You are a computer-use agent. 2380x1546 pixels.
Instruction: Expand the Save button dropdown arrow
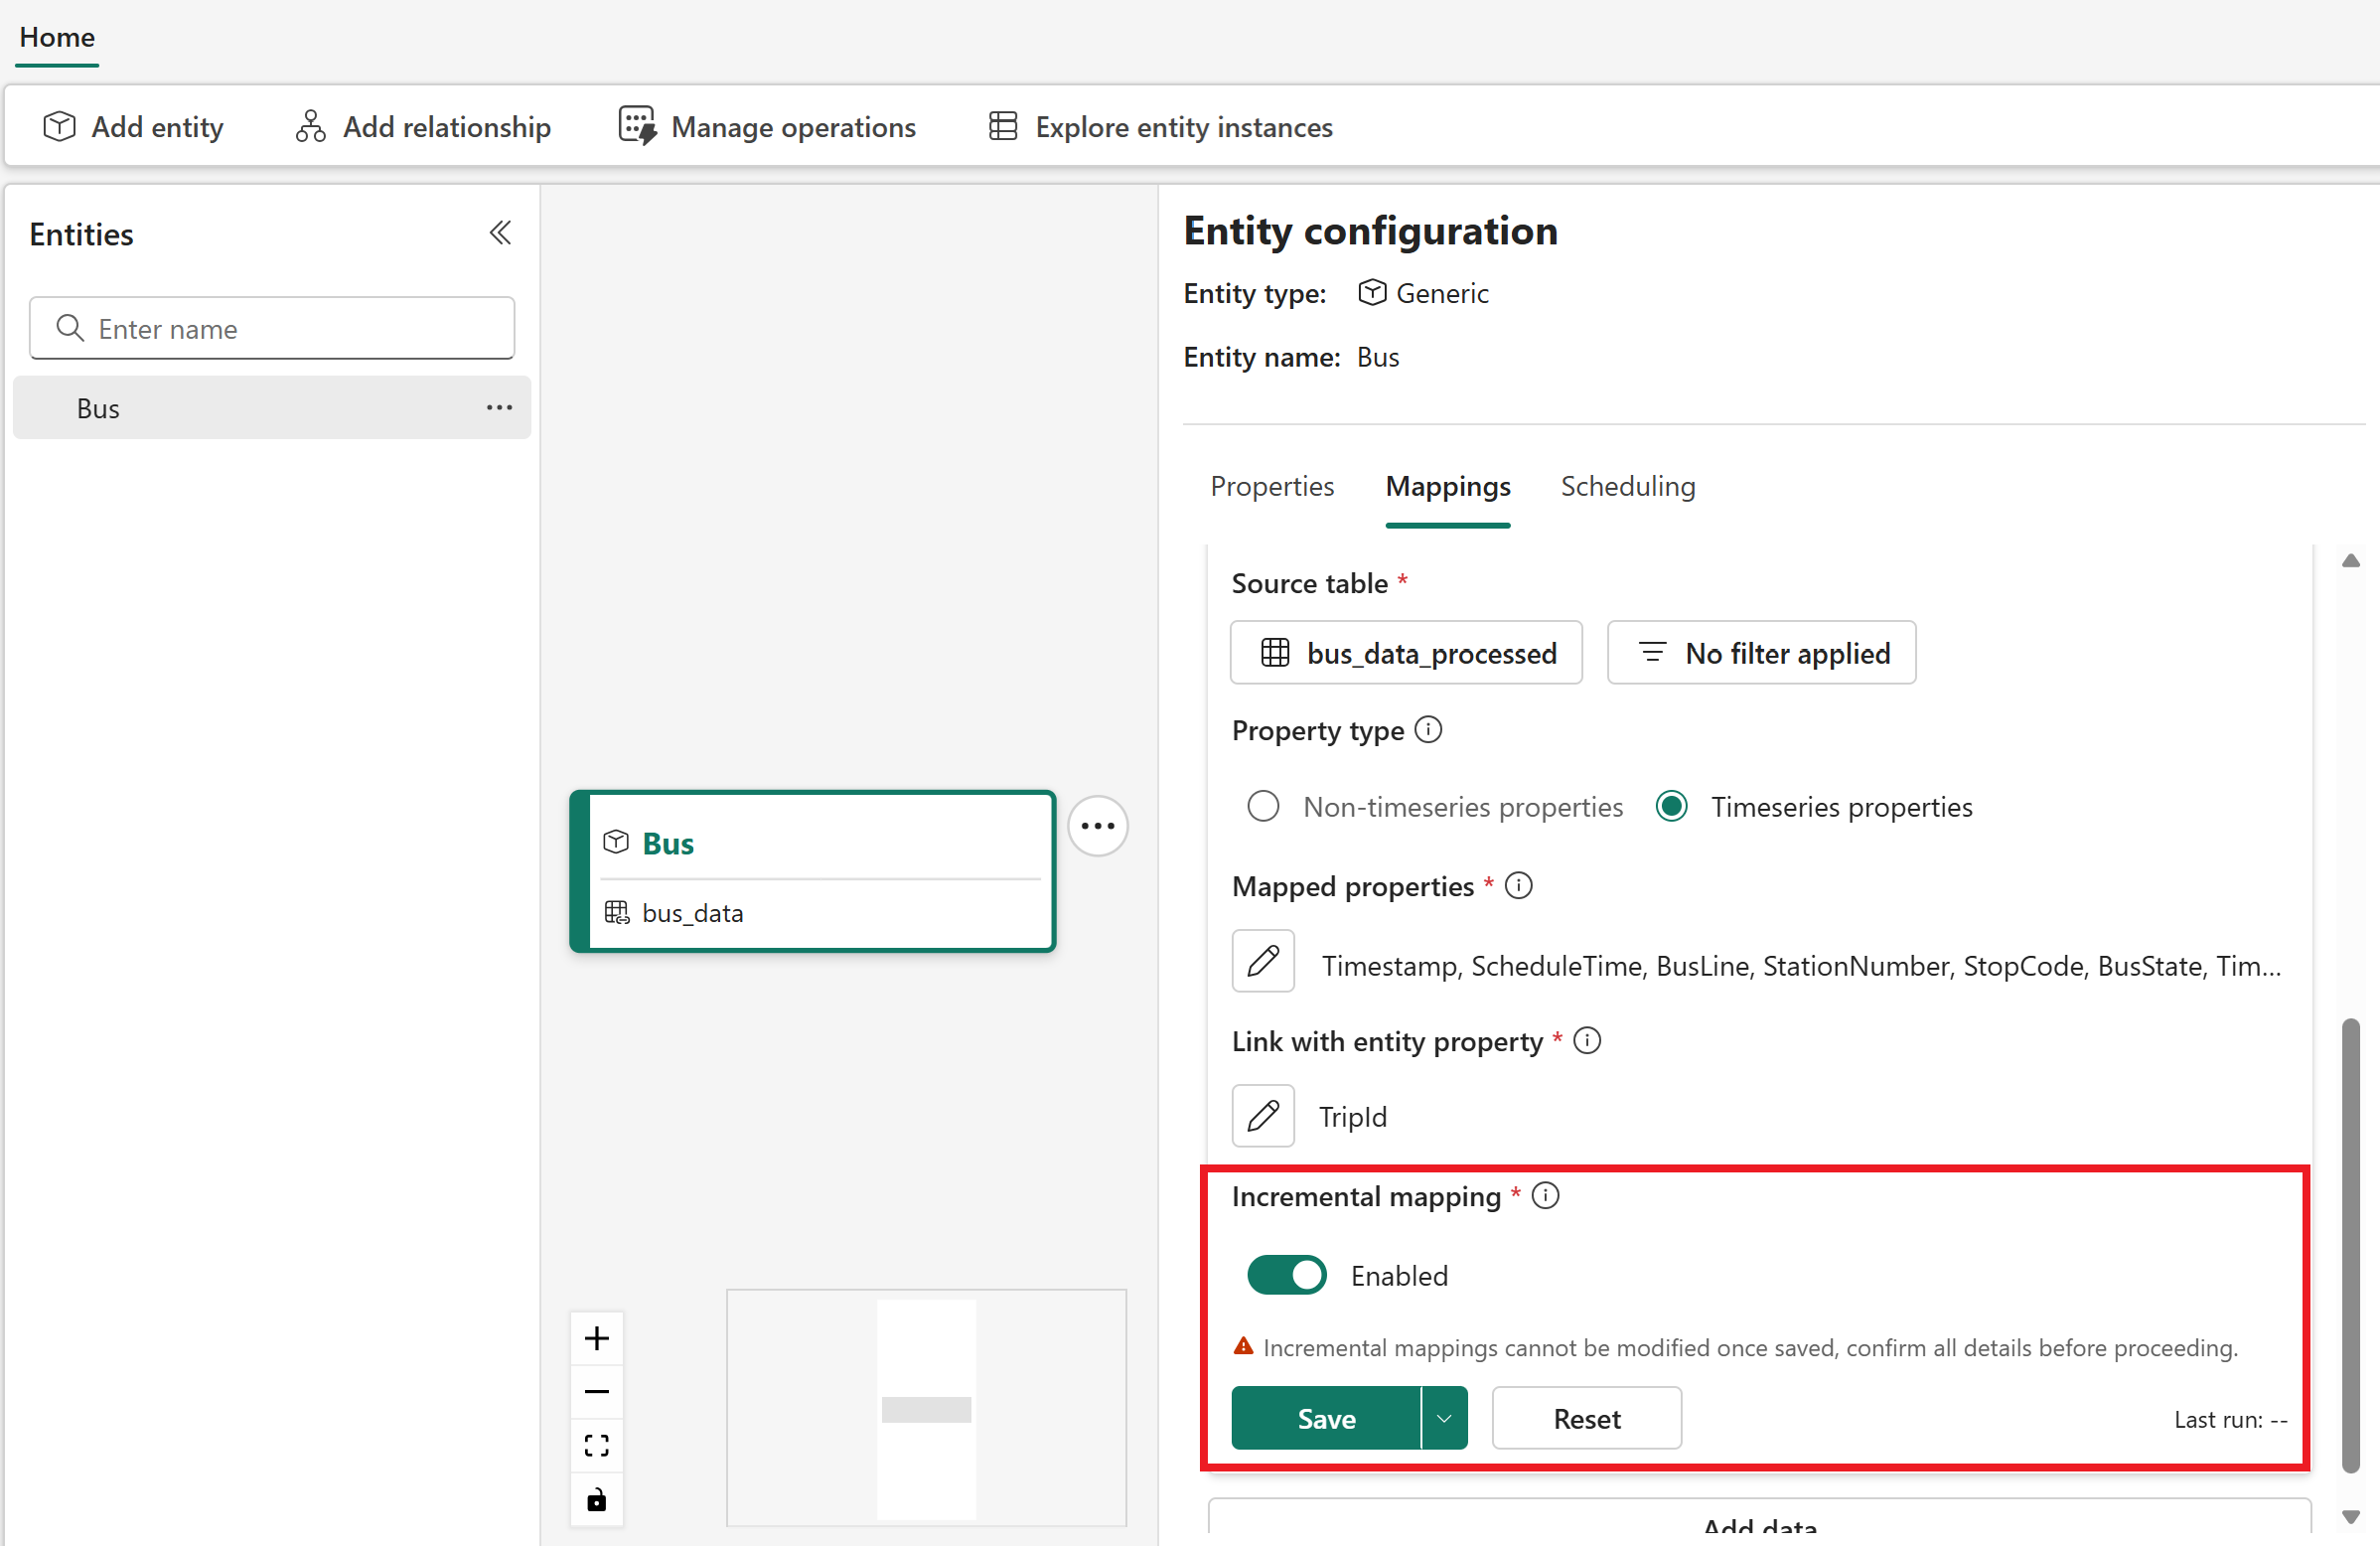[1444, 1418]
